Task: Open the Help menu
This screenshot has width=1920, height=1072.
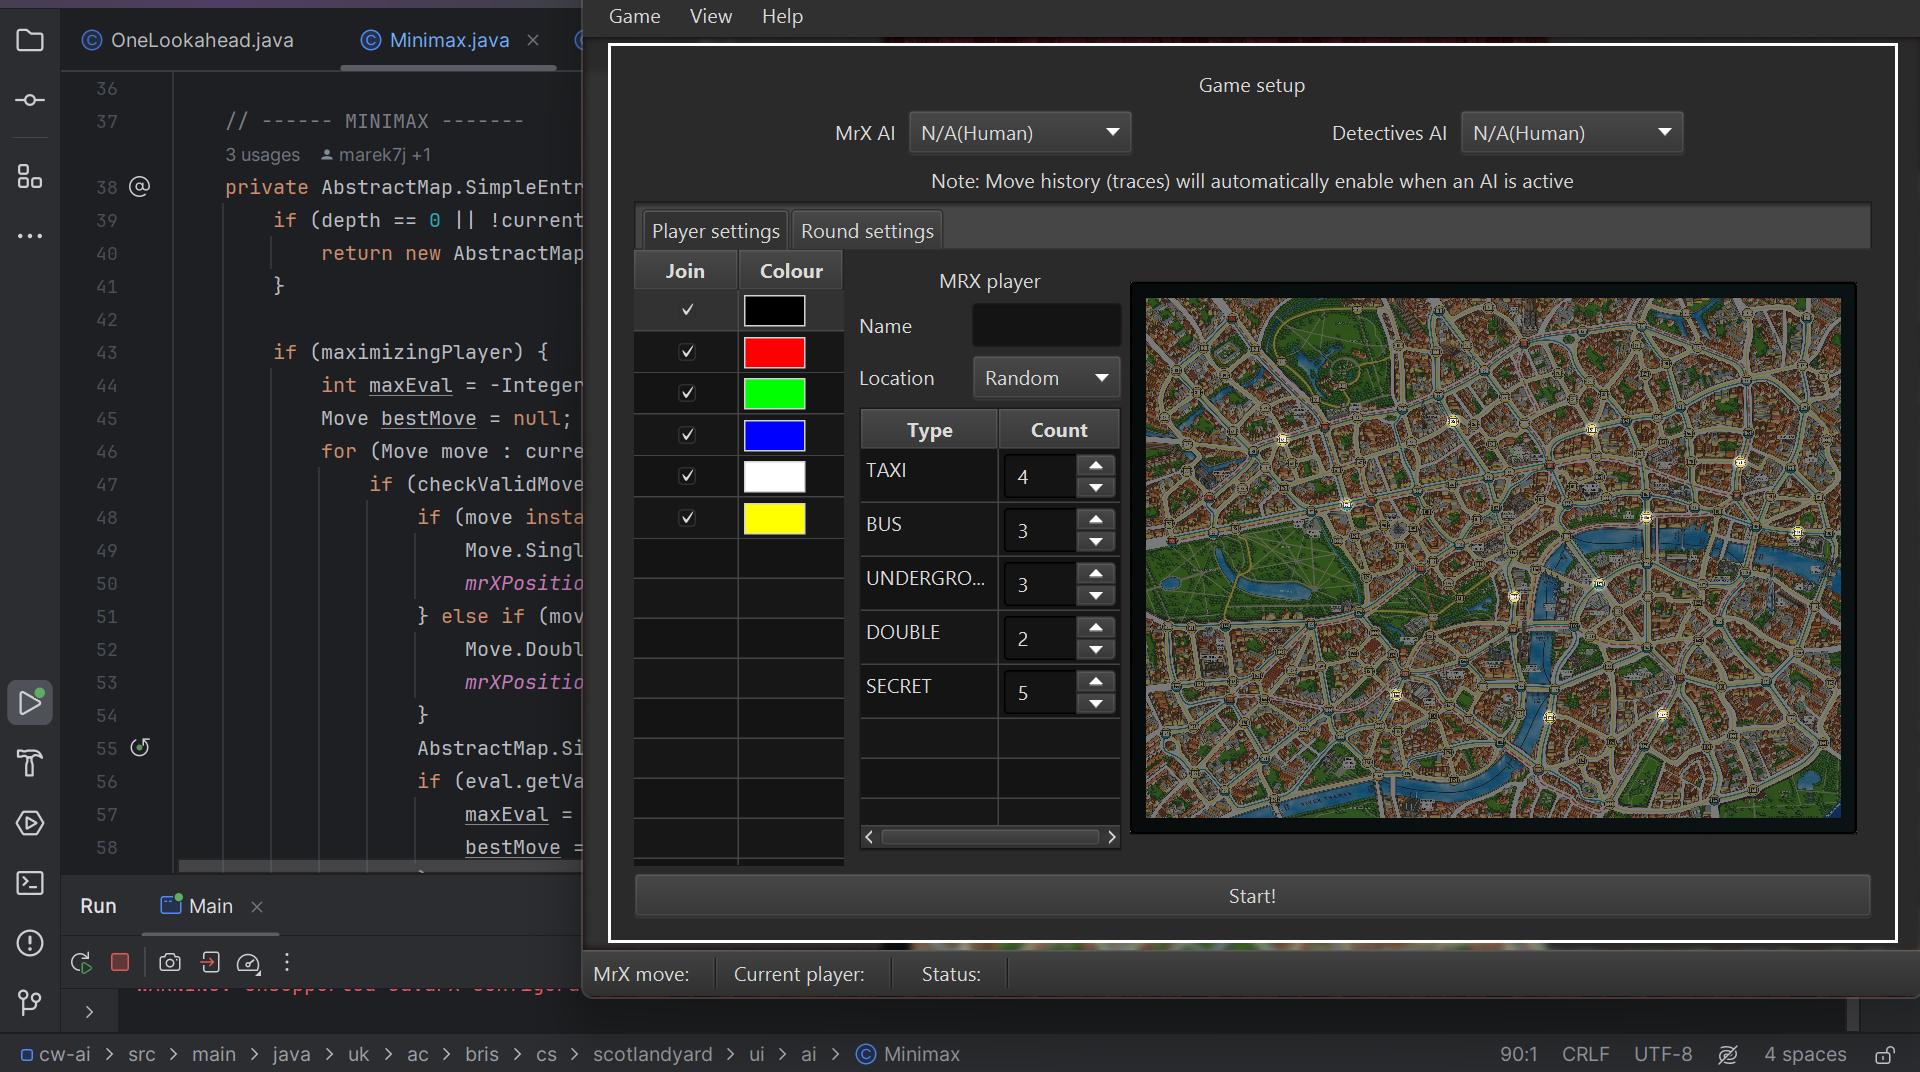Action: click(x=782, y=16)
